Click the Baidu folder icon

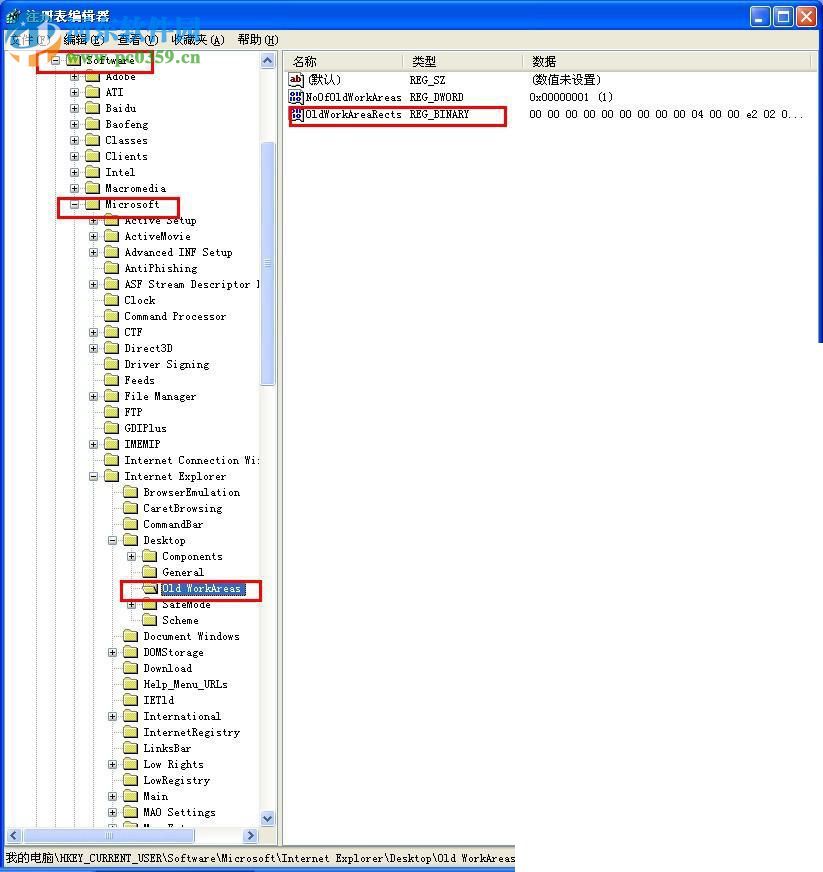pos(93,108)
